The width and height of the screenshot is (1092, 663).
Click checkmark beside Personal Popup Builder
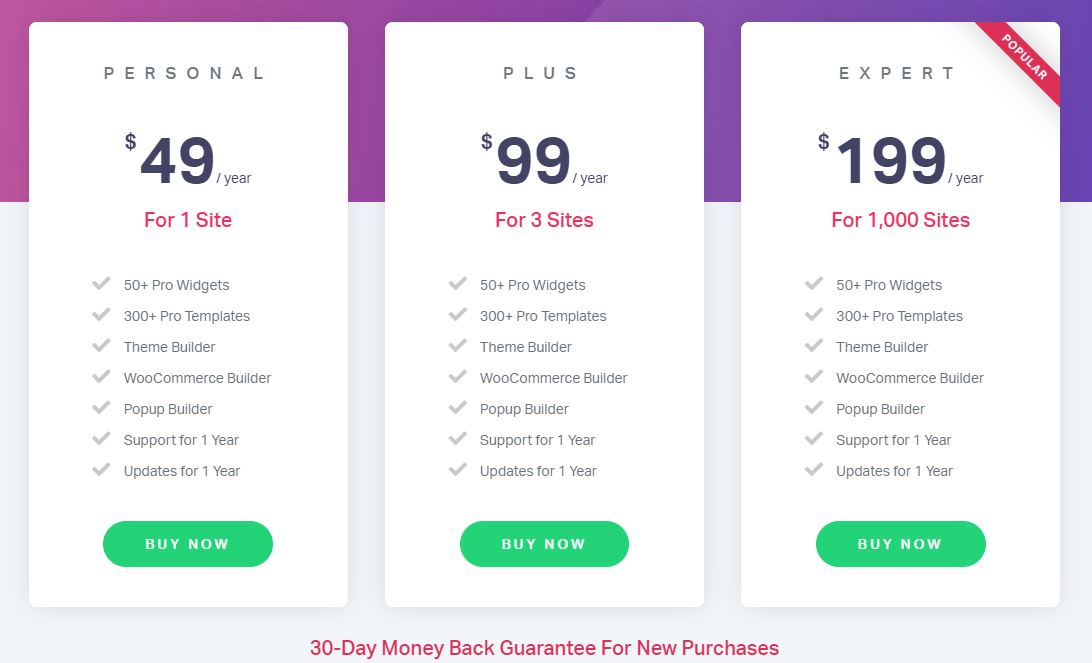102,407
